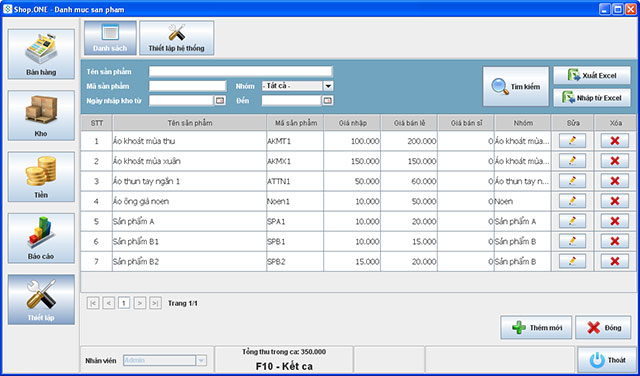Click the page number 1 box
Viewport: 640px width, 376px height.
124,303
